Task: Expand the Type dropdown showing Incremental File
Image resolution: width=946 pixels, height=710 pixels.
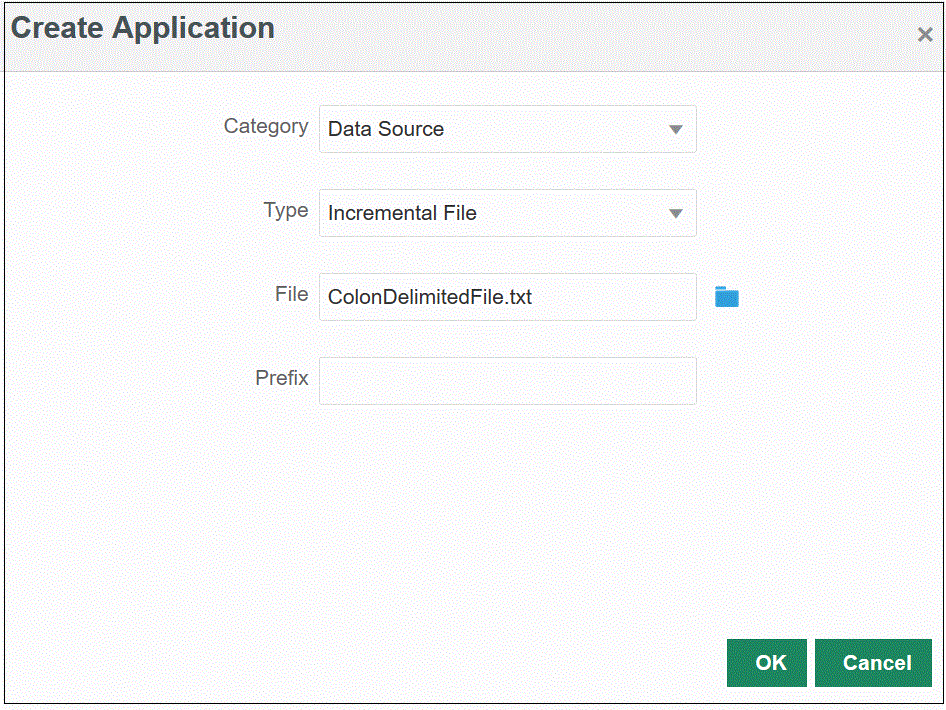Action: tap(678, 213)
